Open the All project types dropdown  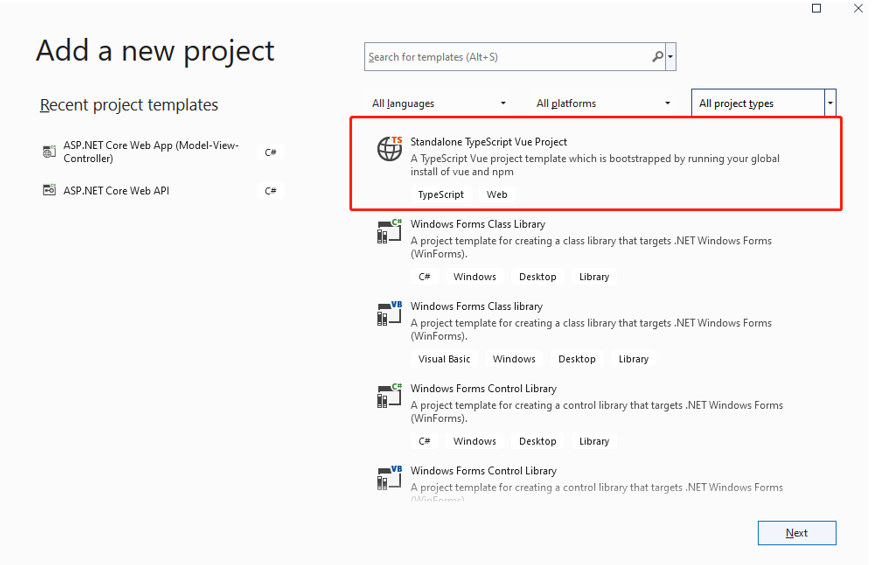pyautogui.click(x=764, y=103)
